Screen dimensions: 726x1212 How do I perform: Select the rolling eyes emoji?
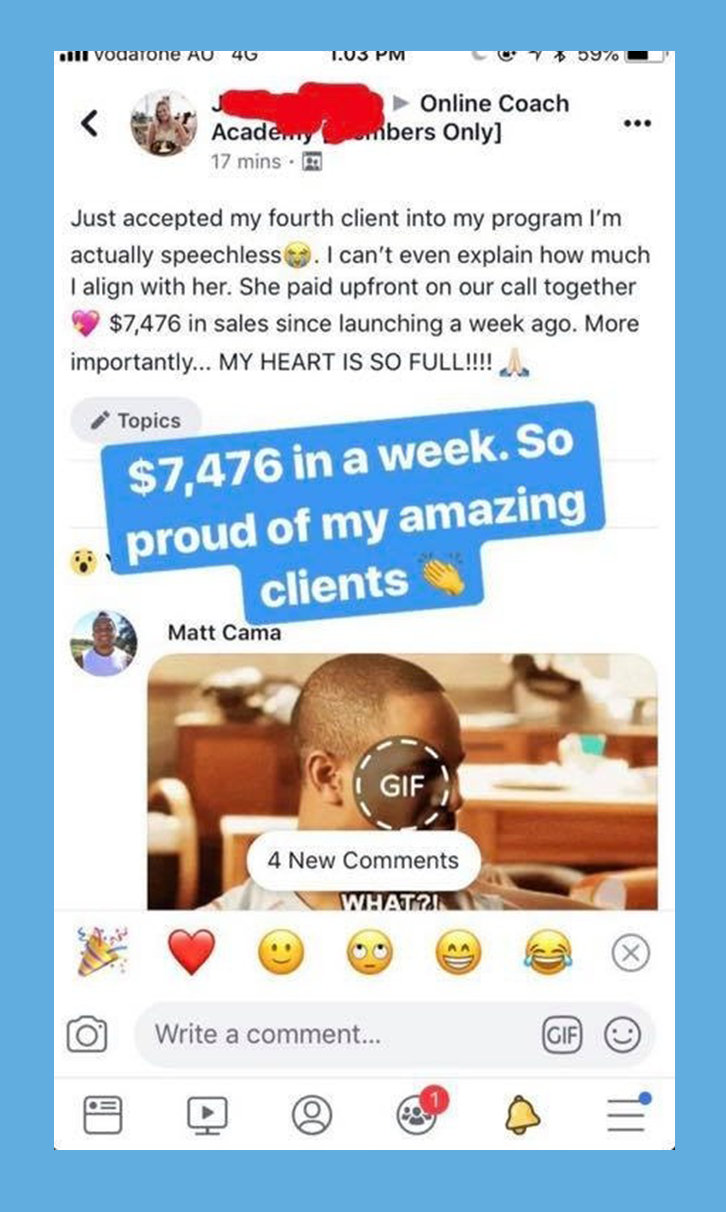(369, 953)
